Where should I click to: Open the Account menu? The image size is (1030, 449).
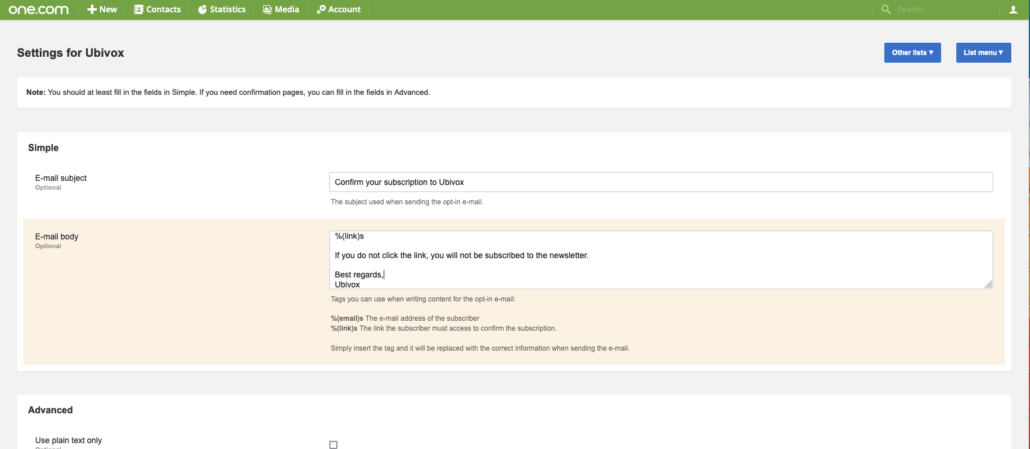pyautogui.click(x=338, y=10)
